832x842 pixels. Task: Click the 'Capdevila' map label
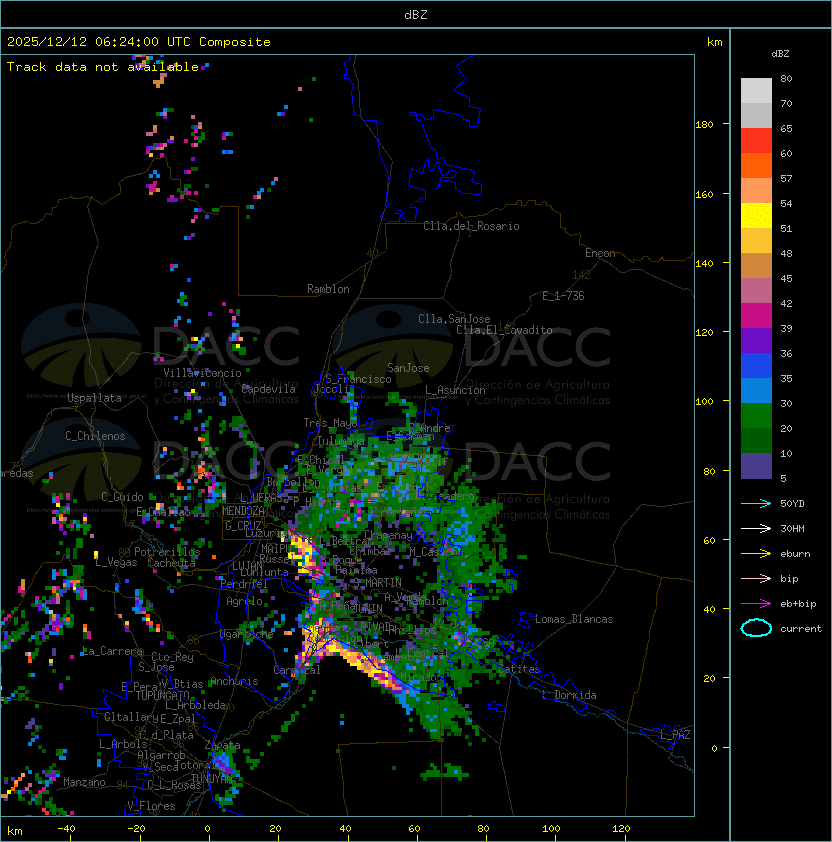pos(269,389)
